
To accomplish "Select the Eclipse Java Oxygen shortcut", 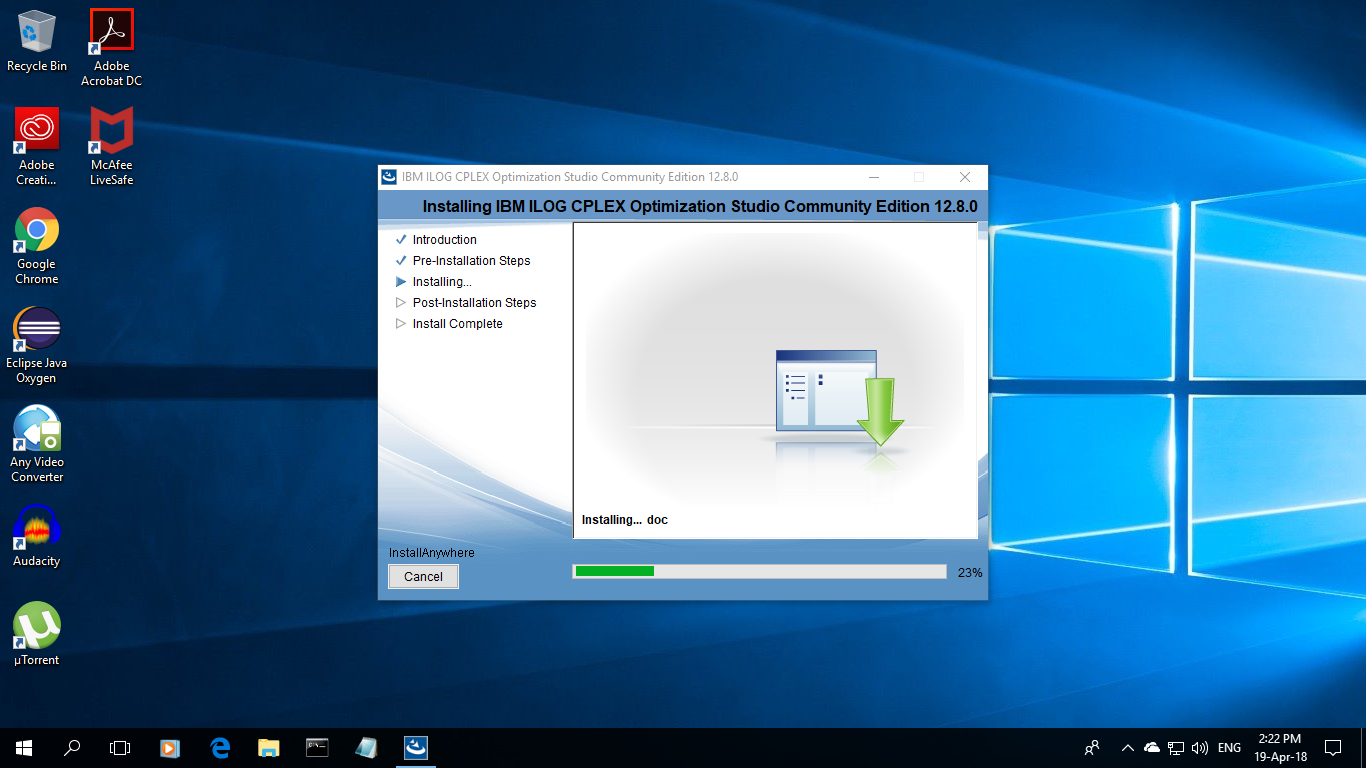I will click(x=37, y=345).
